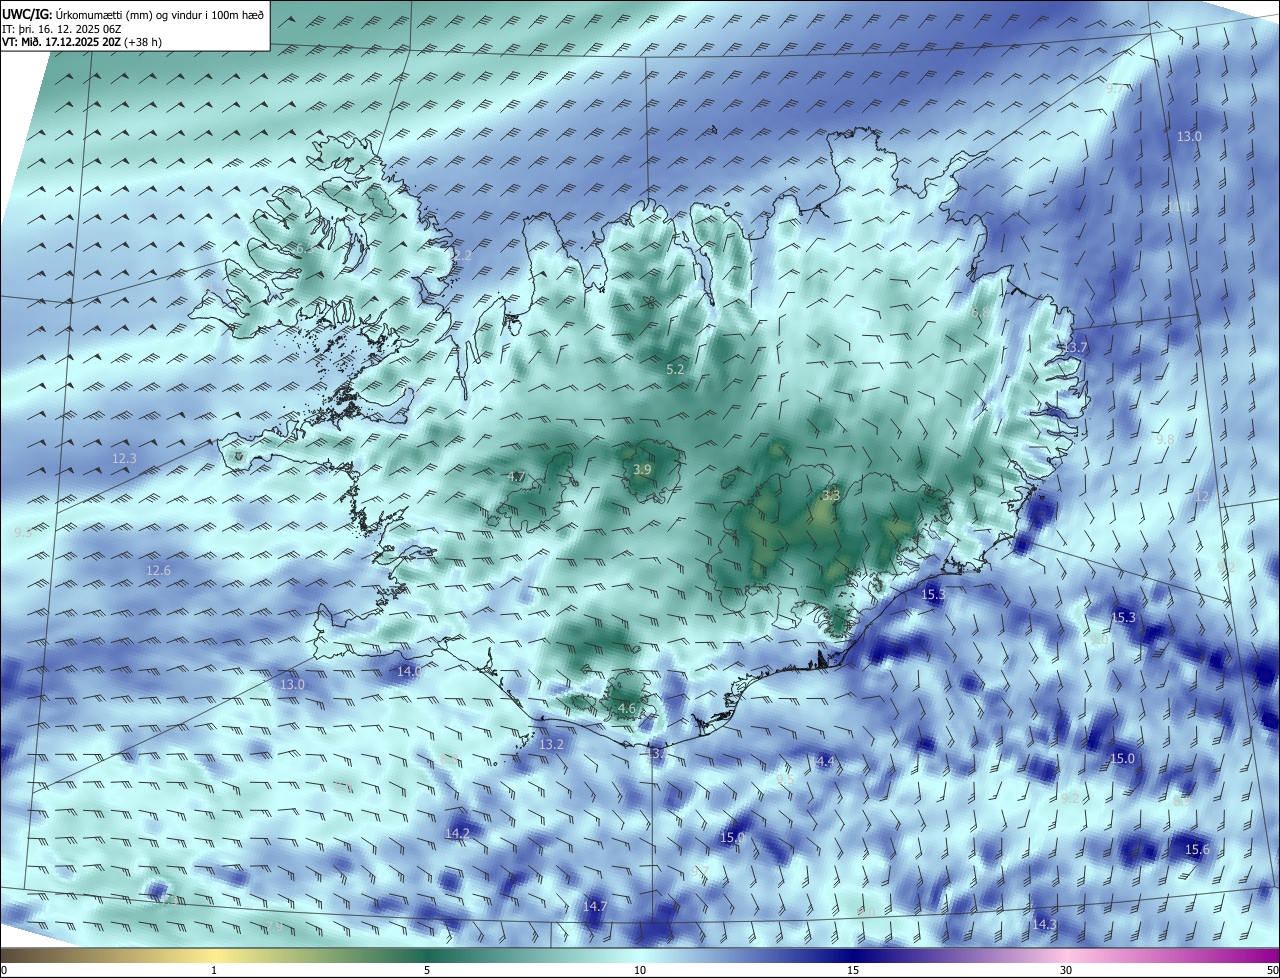Screen dimensions: 1280x978
Task: Click the '14.3' value on the map
Action: click(1044, 924)
